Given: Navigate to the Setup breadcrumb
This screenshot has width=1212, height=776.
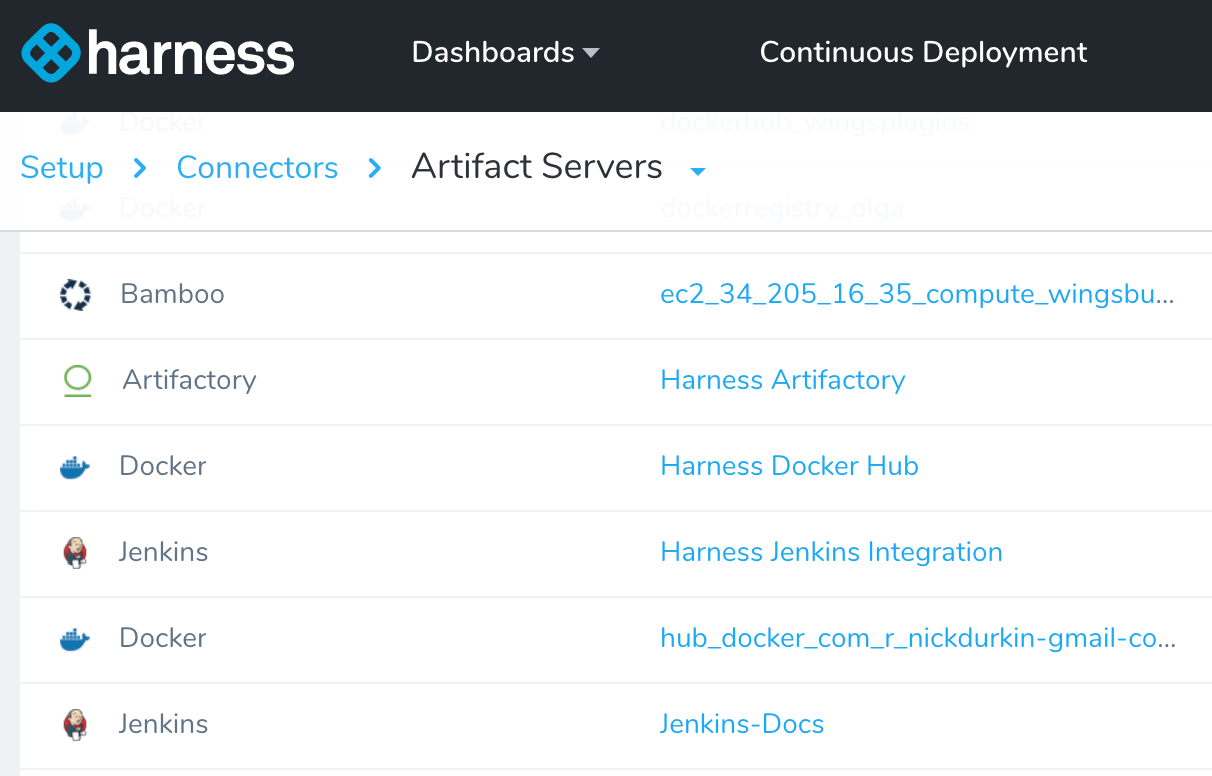Looking at the screenshot, I should (x=62, y=167).
